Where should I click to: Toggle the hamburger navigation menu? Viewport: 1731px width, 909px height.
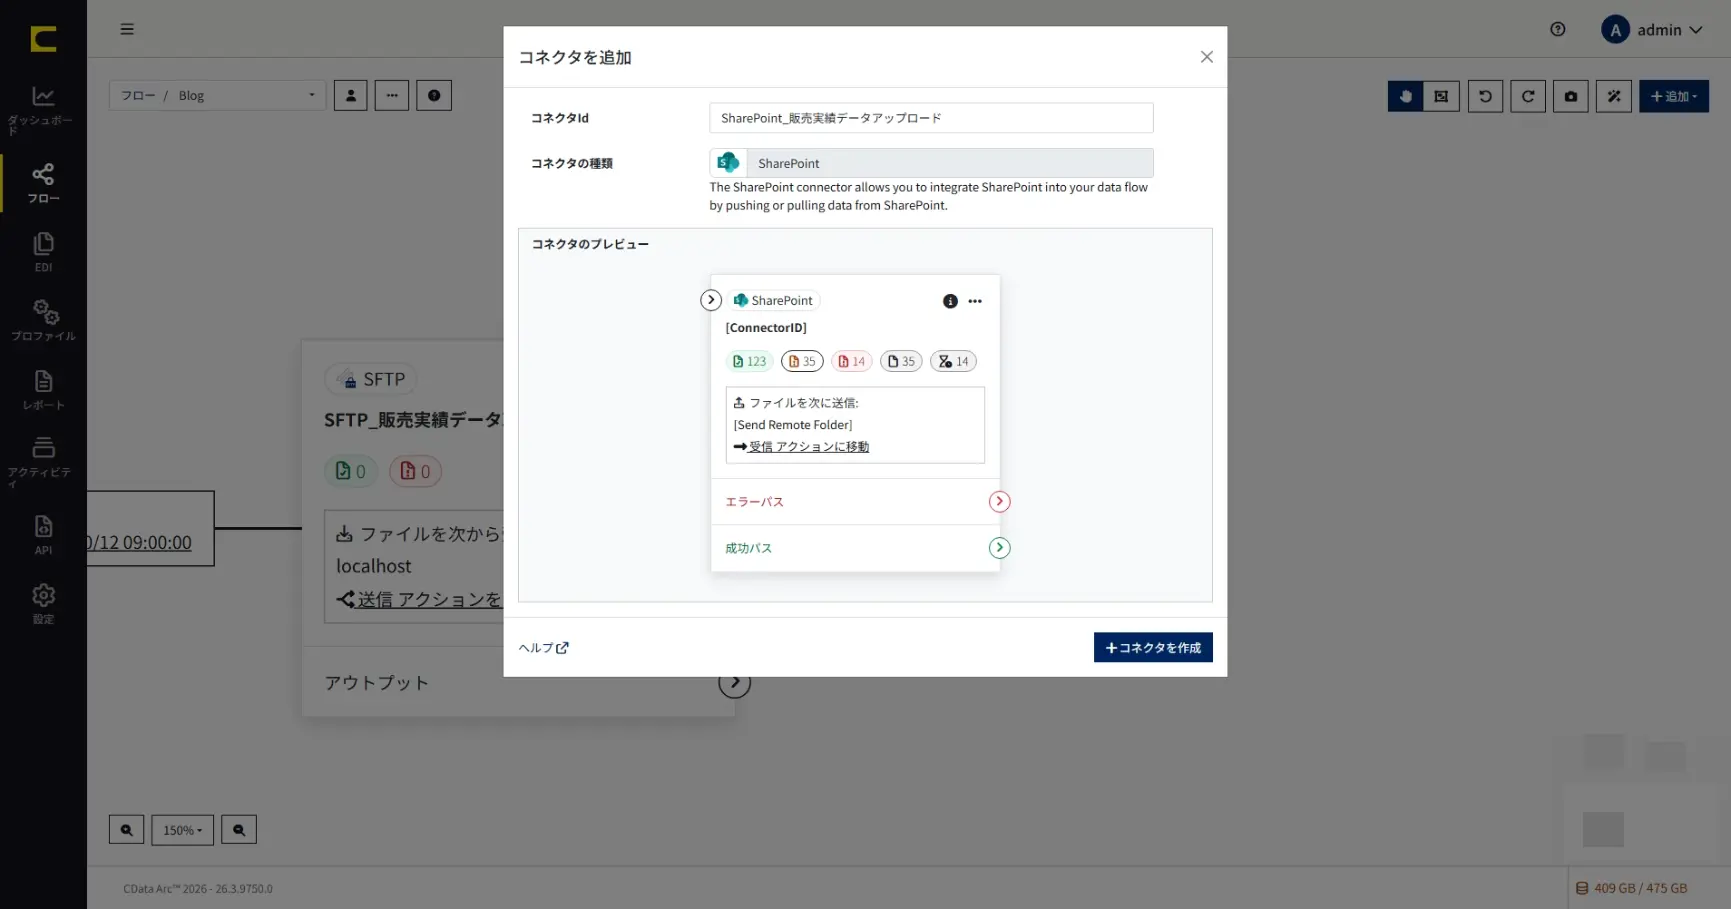(x=127, y=29)
